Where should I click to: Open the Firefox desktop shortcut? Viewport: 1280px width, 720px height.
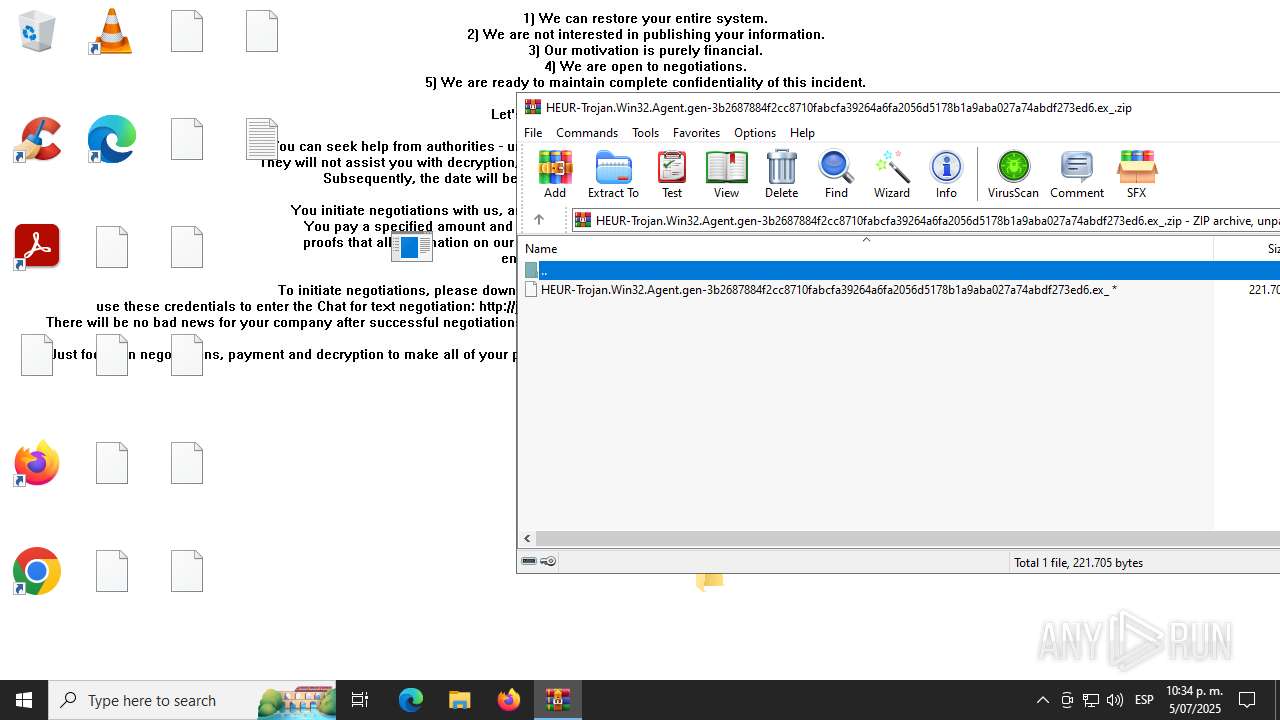click(x=37, y=463)
